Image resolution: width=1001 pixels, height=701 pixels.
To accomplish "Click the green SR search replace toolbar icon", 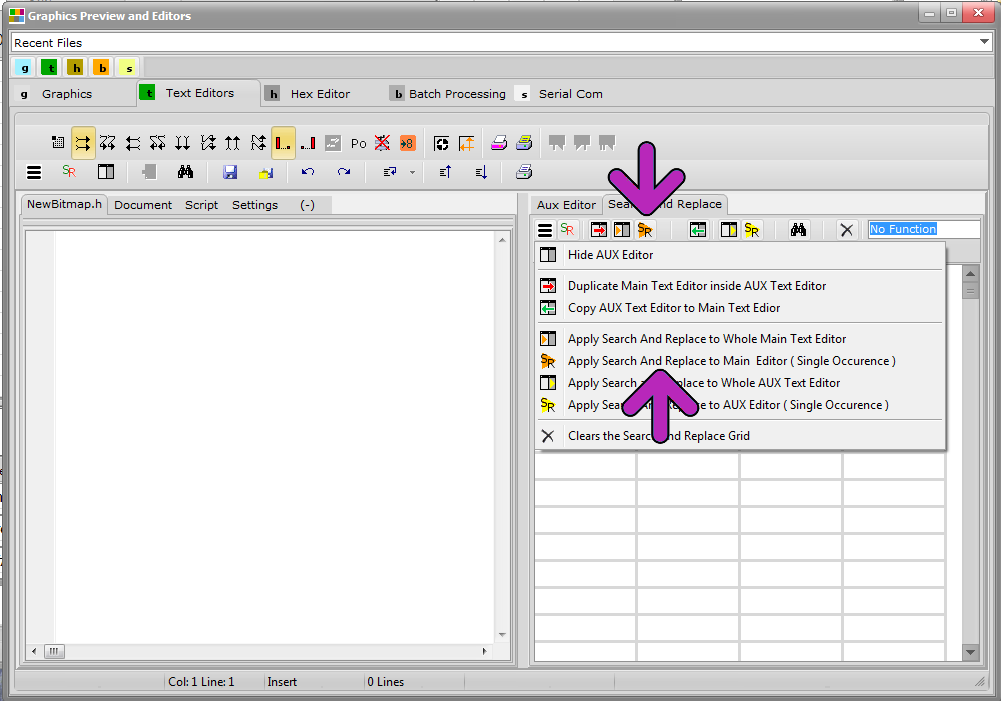I will [x=69, y=172].
